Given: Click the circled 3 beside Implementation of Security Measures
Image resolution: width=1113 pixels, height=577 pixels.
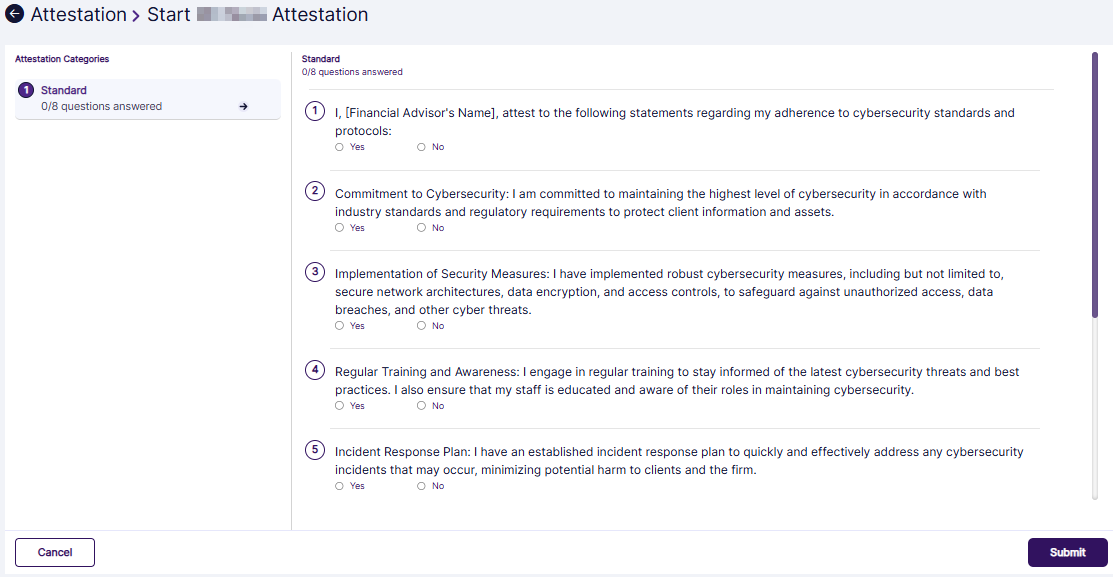Looking at the screenshot, I should 315,272.
